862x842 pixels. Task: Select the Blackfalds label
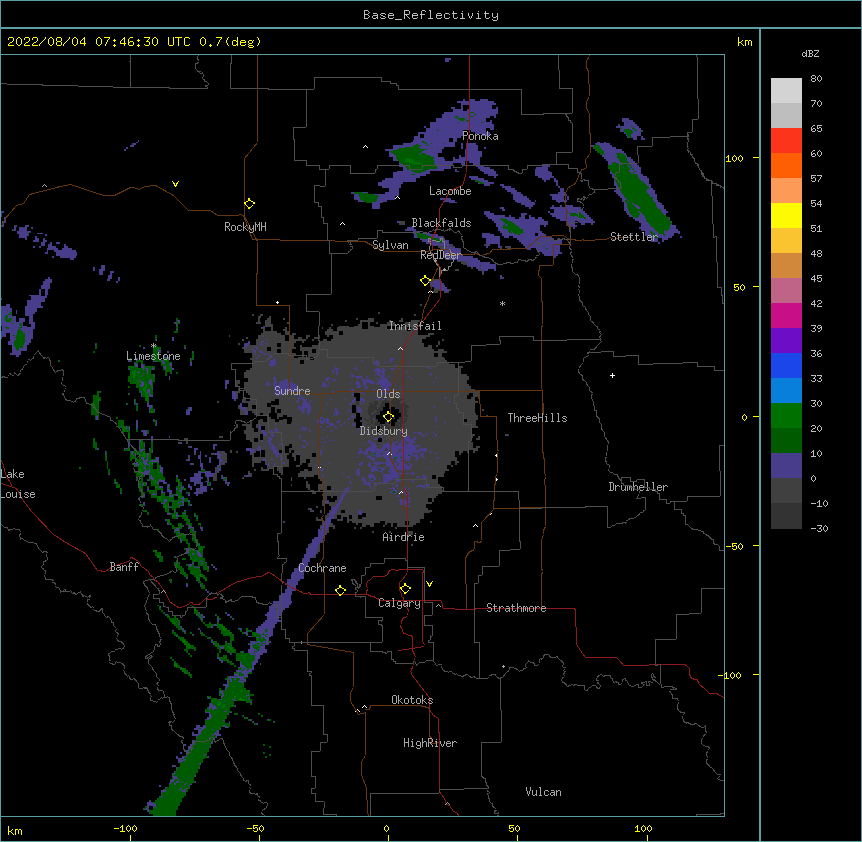pos(441,223)
